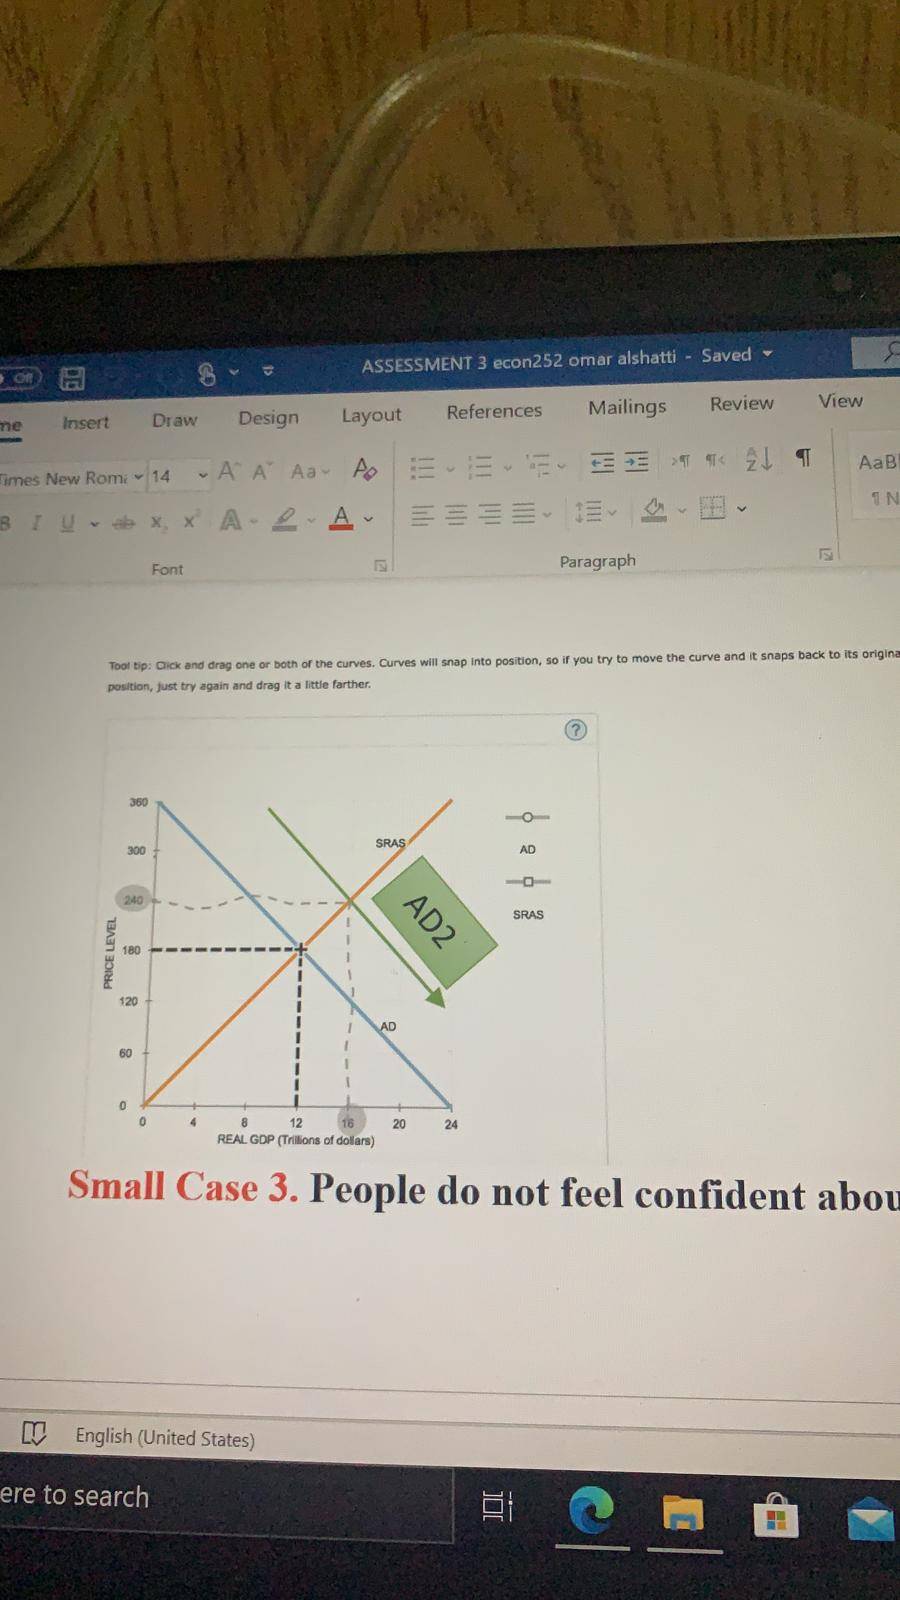The height and width of the screenshot is (1600, 900).
Task: Open the saved-status dropdown beside document title
Action: (x=768, y=353)
